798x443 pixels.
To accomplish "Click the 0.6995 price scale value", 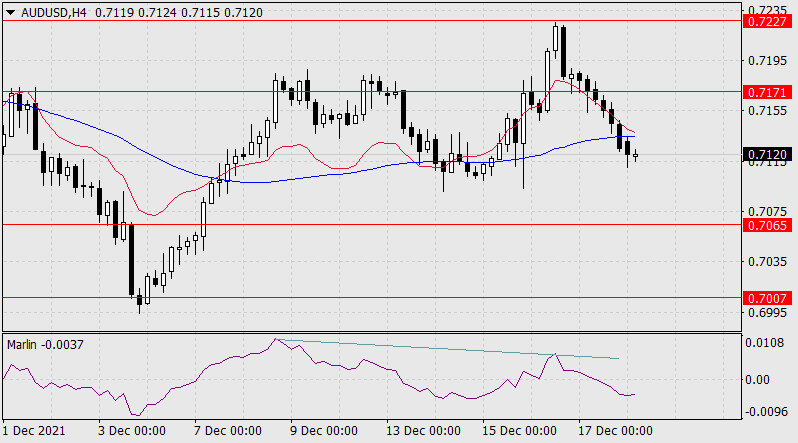I will pos(767,312).
